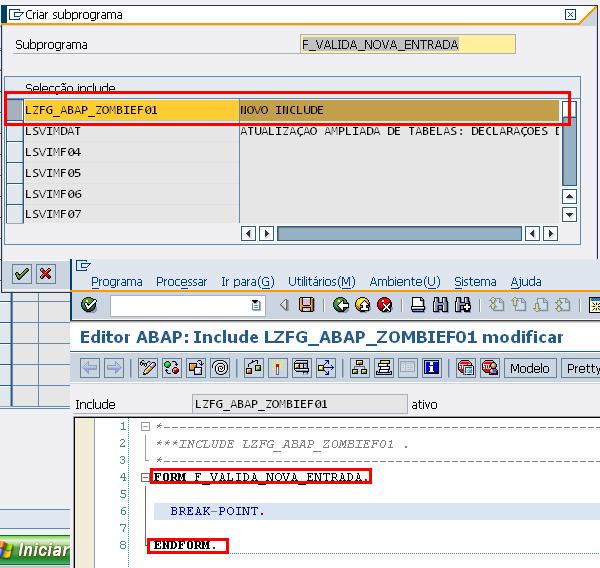Click the Save diskette icon in toolbar
600x568 pixels.
[x=307, y=305]
